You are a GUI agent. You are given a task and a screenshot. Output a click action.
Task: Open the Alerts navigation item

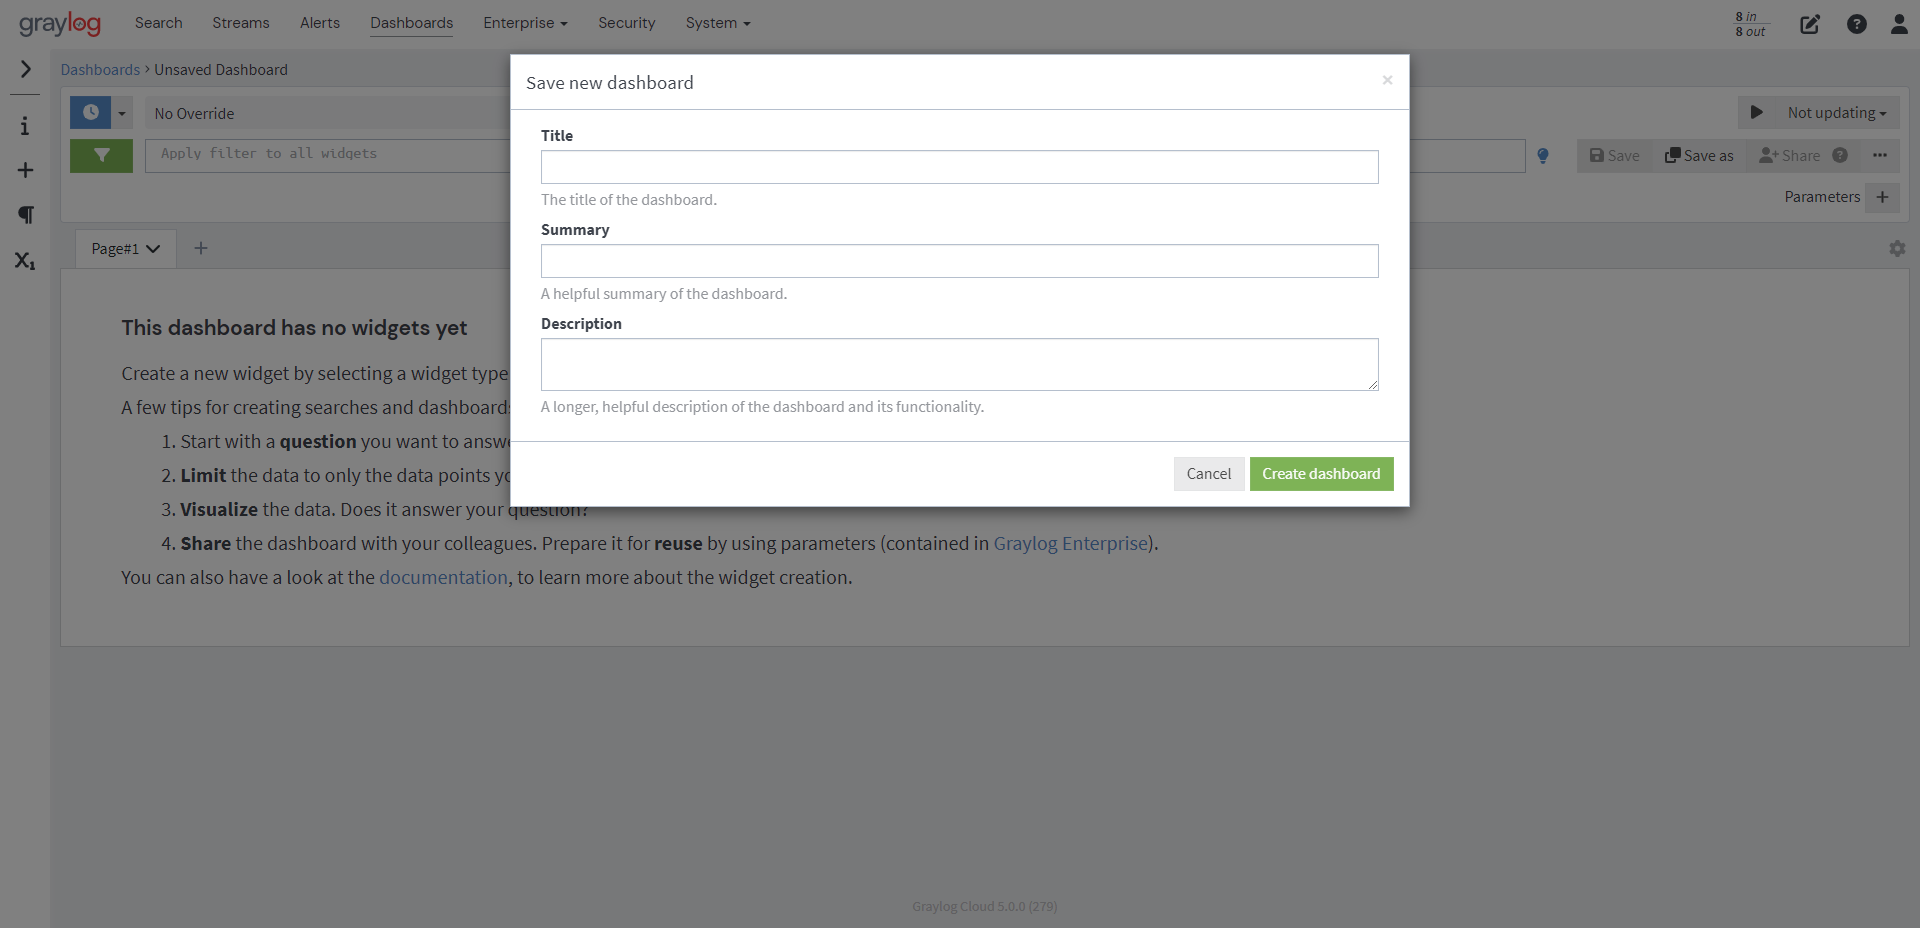(320, 23)
